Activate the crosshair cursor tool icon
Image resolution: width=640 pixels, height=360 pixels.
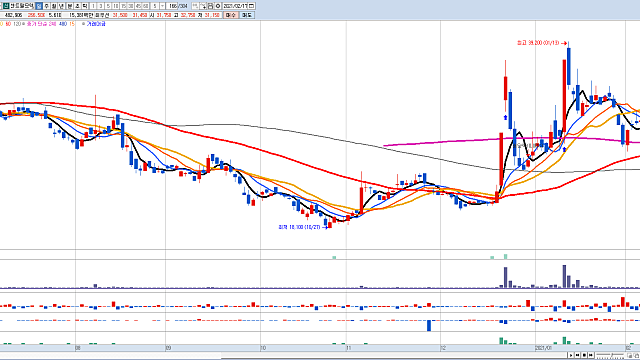(203, 6)
